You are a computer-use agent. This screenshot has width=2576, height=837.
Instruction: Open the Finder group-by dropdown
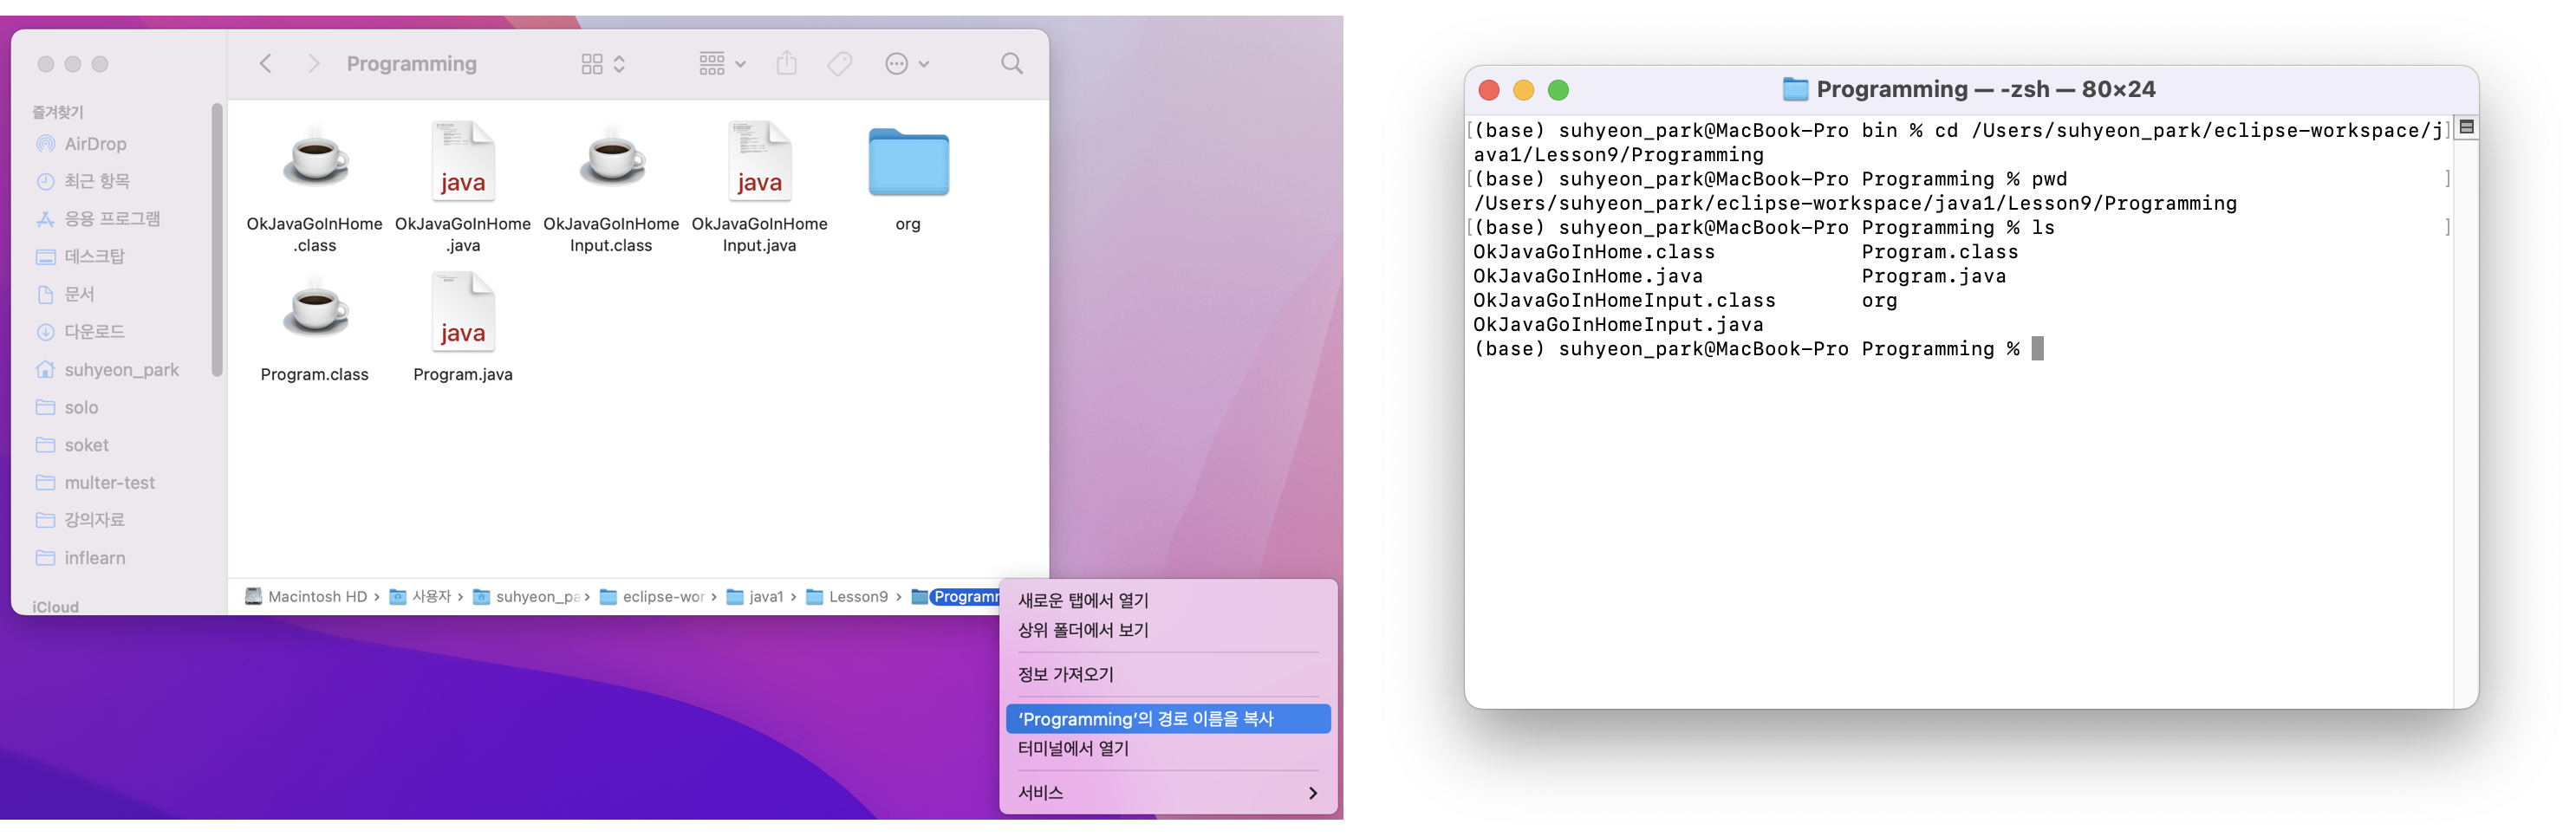click(x=722, y=64)
